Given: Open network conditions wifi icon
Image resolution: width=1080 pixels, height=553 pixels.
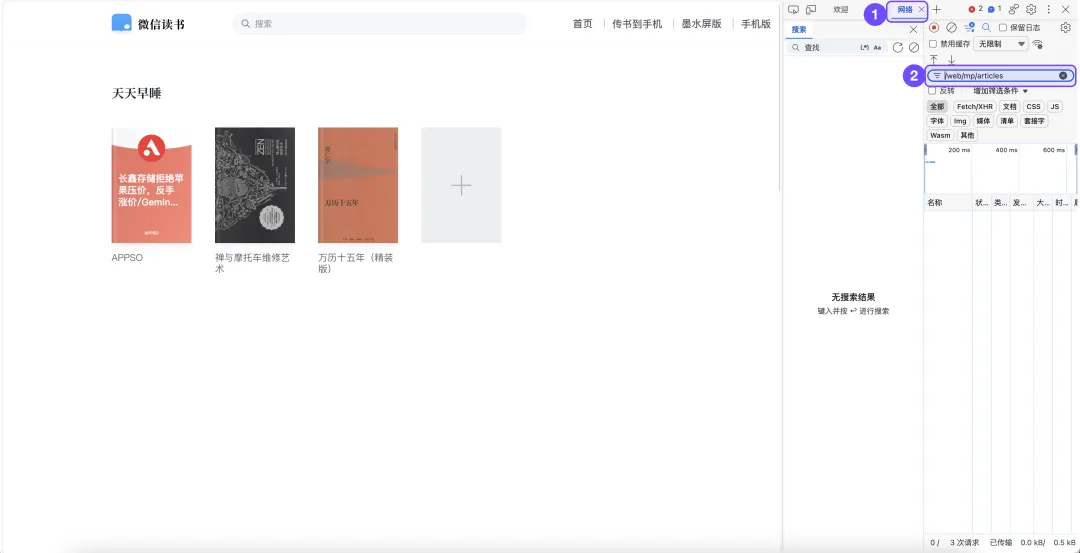Looking at the screenshot, I should (1038, 44).
